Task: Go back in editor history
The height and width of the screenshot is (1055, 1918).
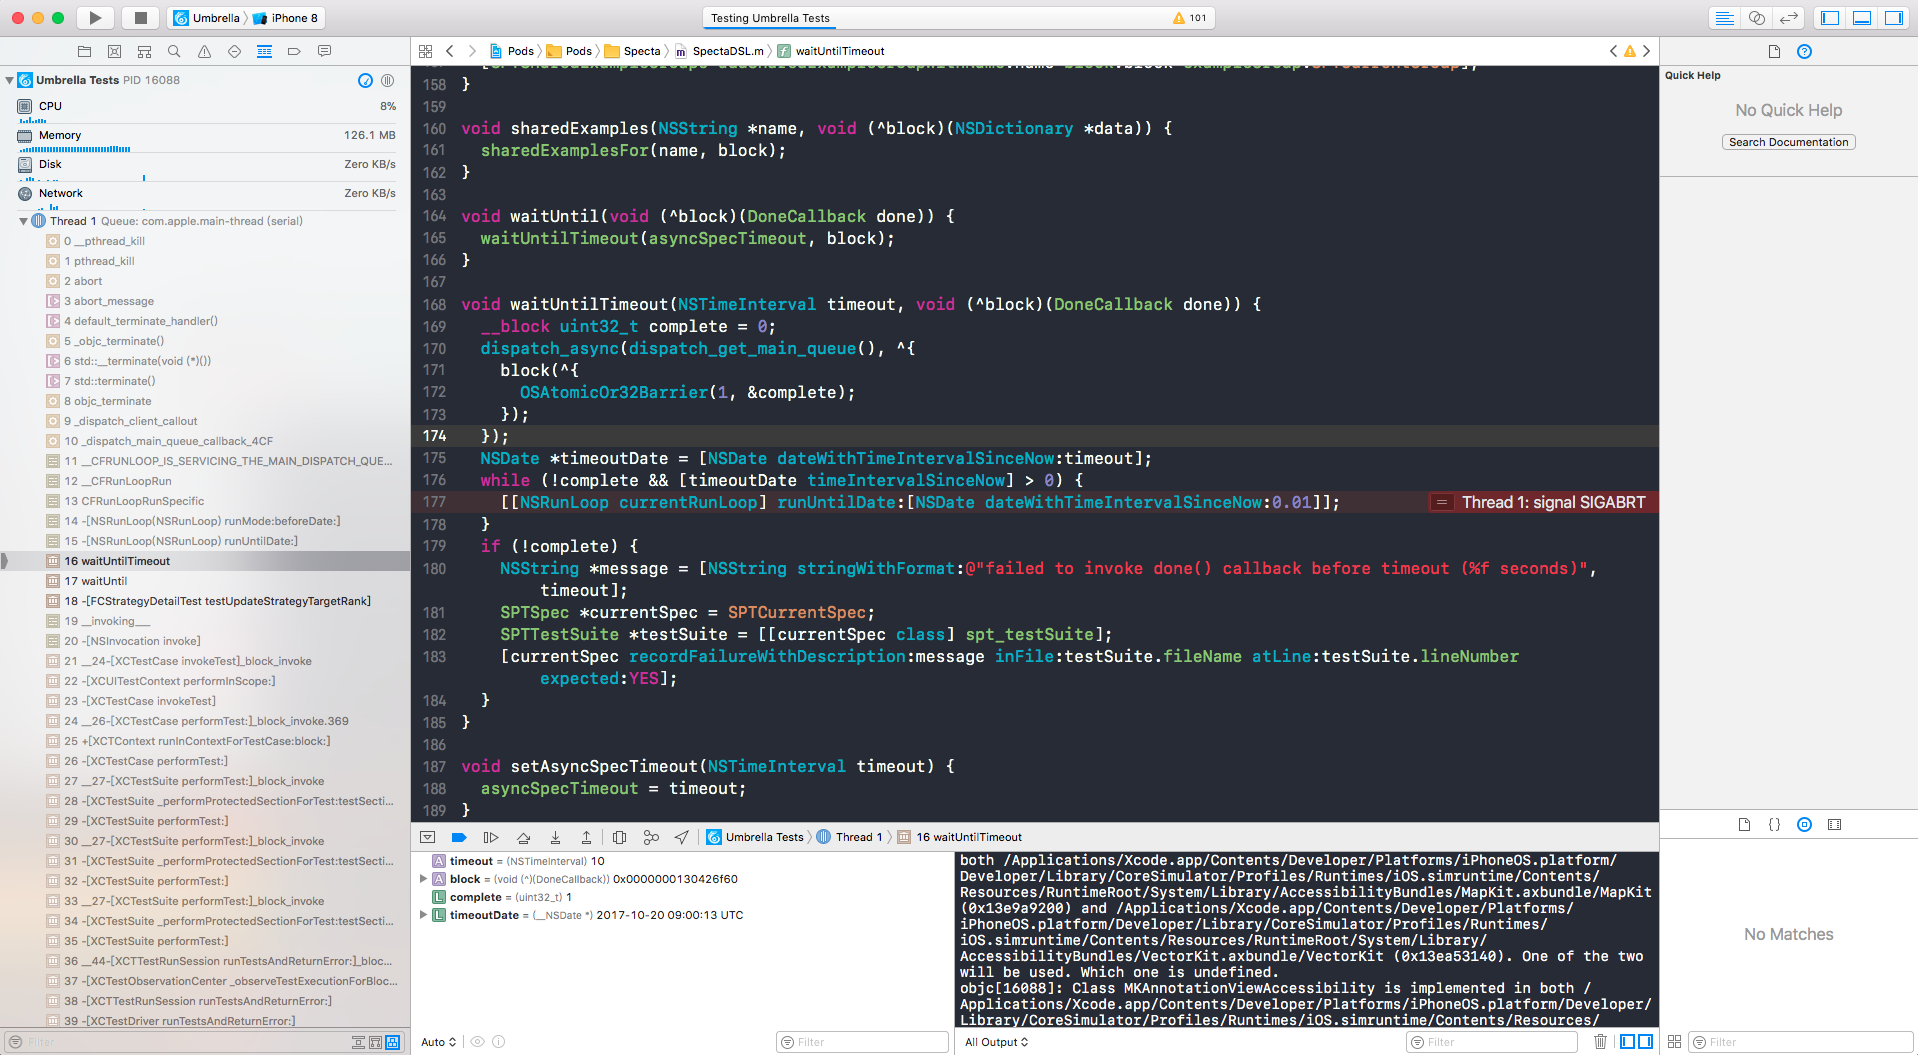Action: (x=450, y=51)
